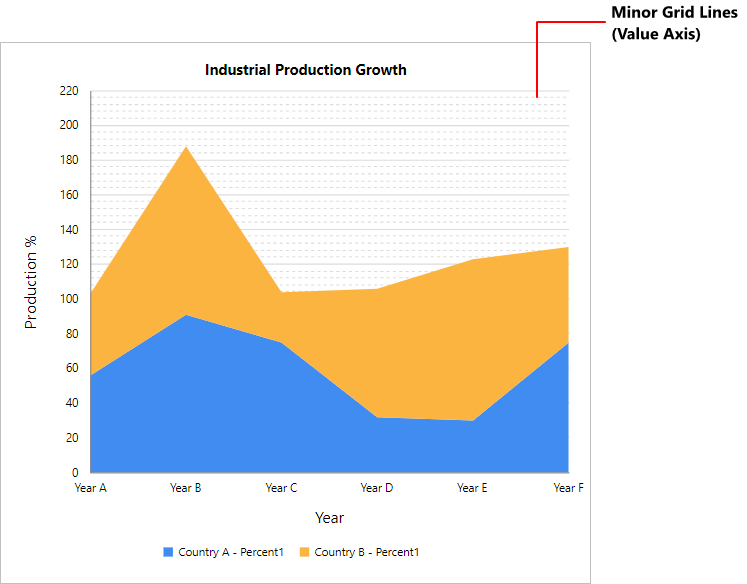Click the 0 value on the y-axis
This screenshot has width=747, height=584.
pos(74,472)
